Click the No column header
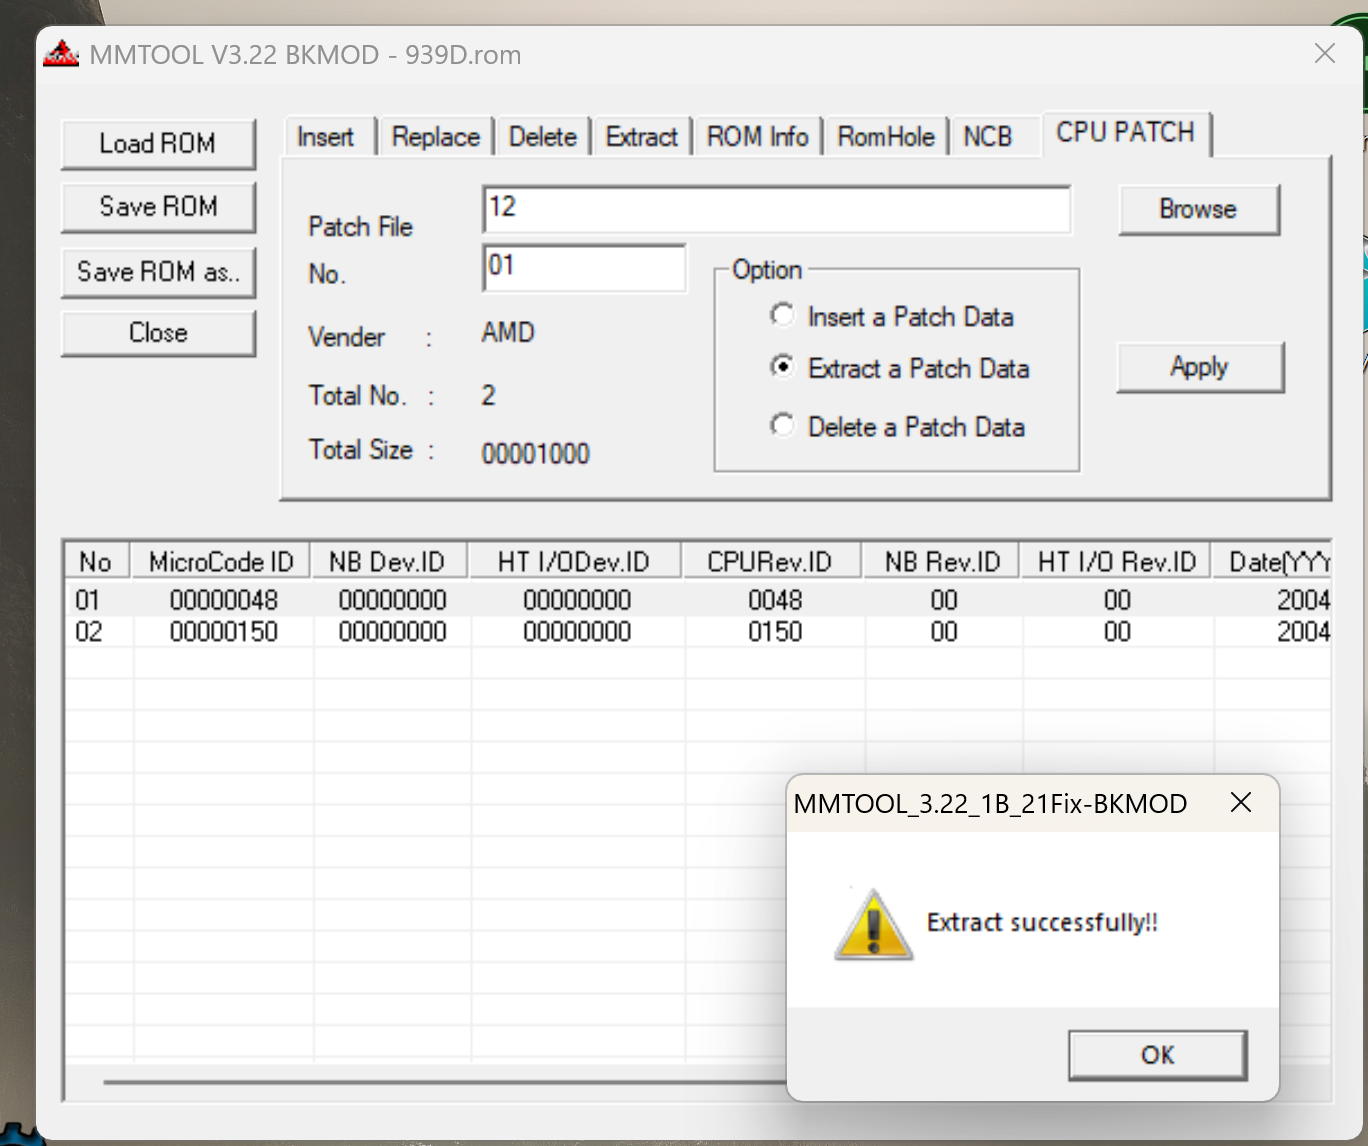 (96, 562)
